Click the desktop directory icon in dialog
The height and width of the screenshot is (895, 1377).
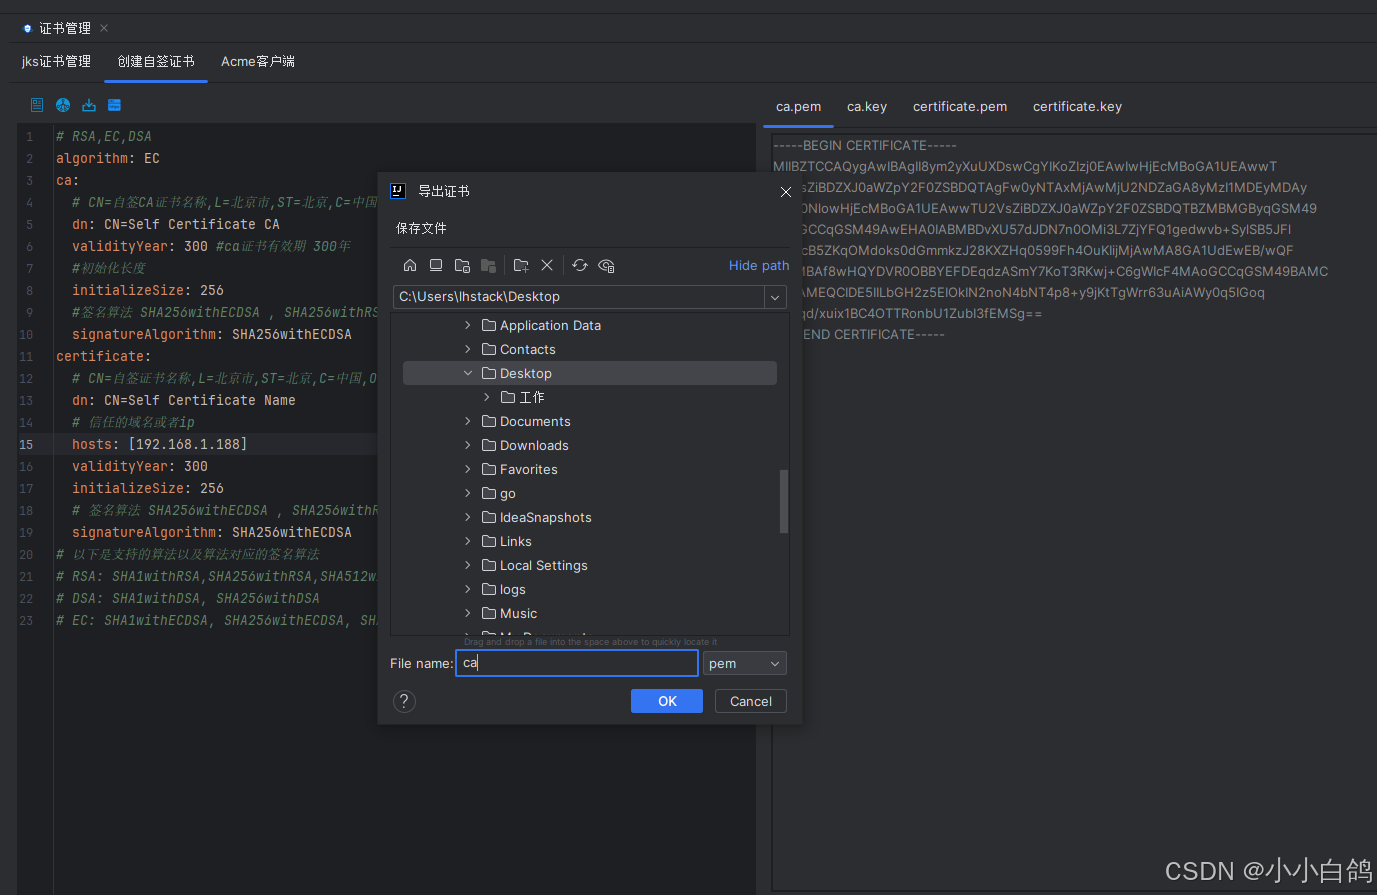(x=436, y=265)
